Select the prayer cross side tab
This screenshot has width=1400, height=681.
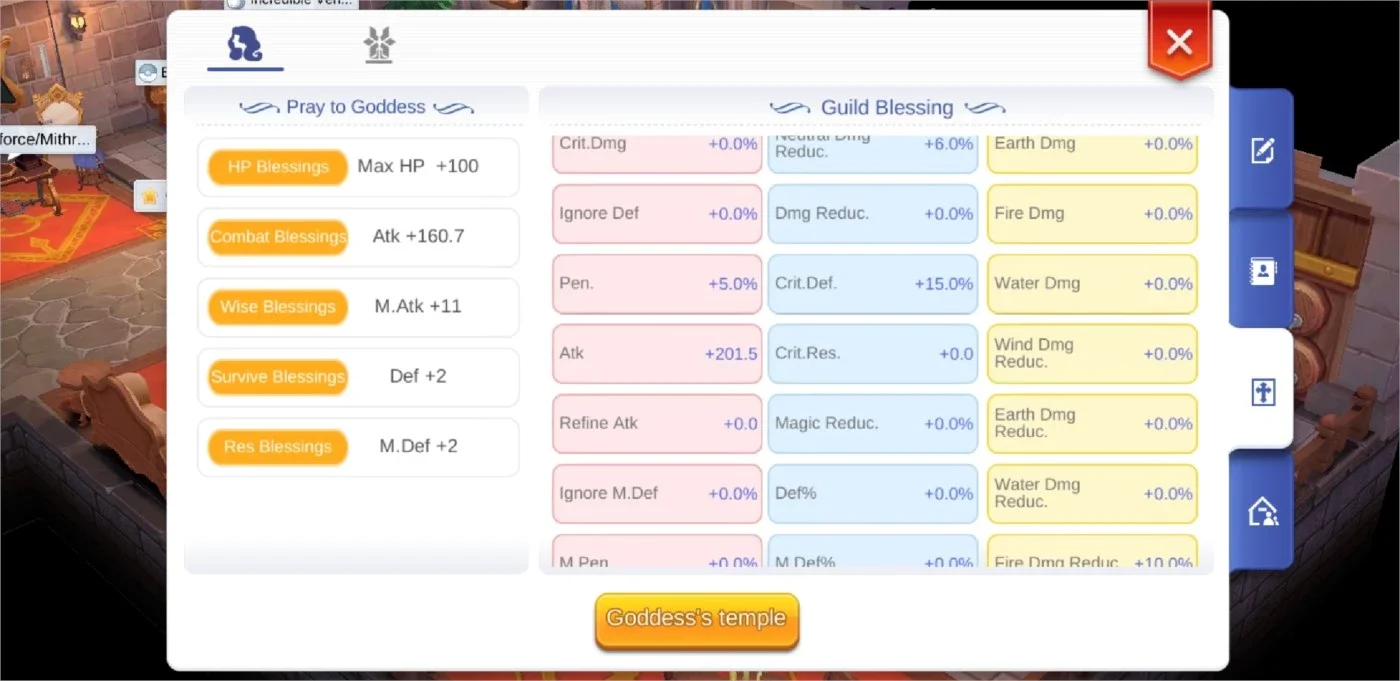[1262, 392]
